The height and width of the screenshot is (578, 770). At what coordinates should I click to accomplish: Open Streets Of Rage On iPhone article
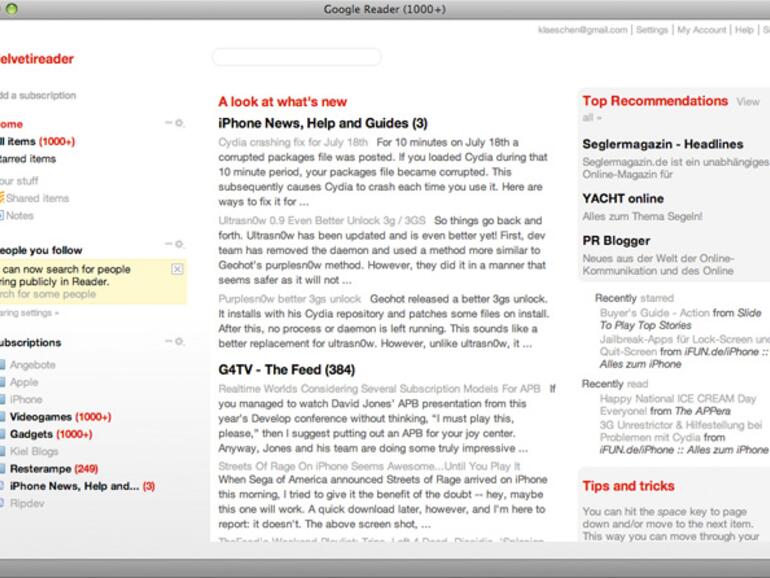pos(369,466)
